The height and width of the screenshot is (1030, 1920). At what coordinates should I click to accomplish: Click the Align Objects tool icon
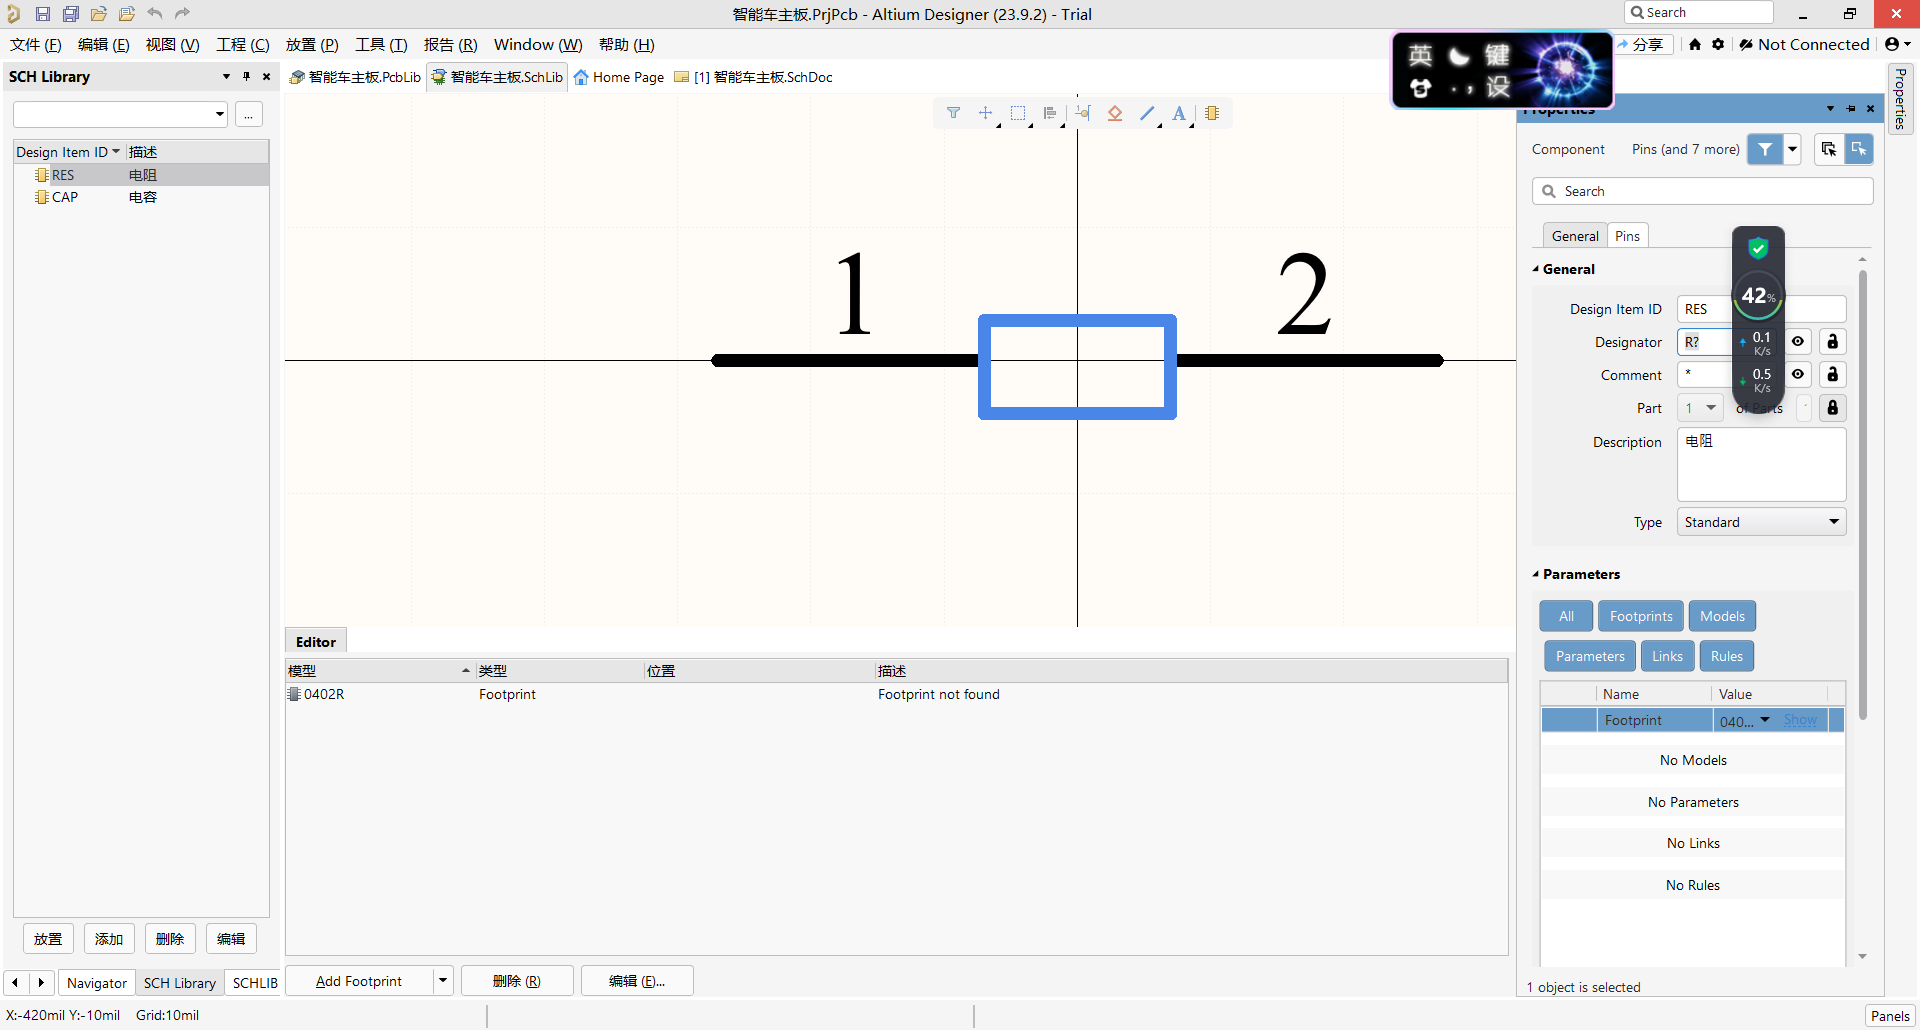coord(1049,113)
